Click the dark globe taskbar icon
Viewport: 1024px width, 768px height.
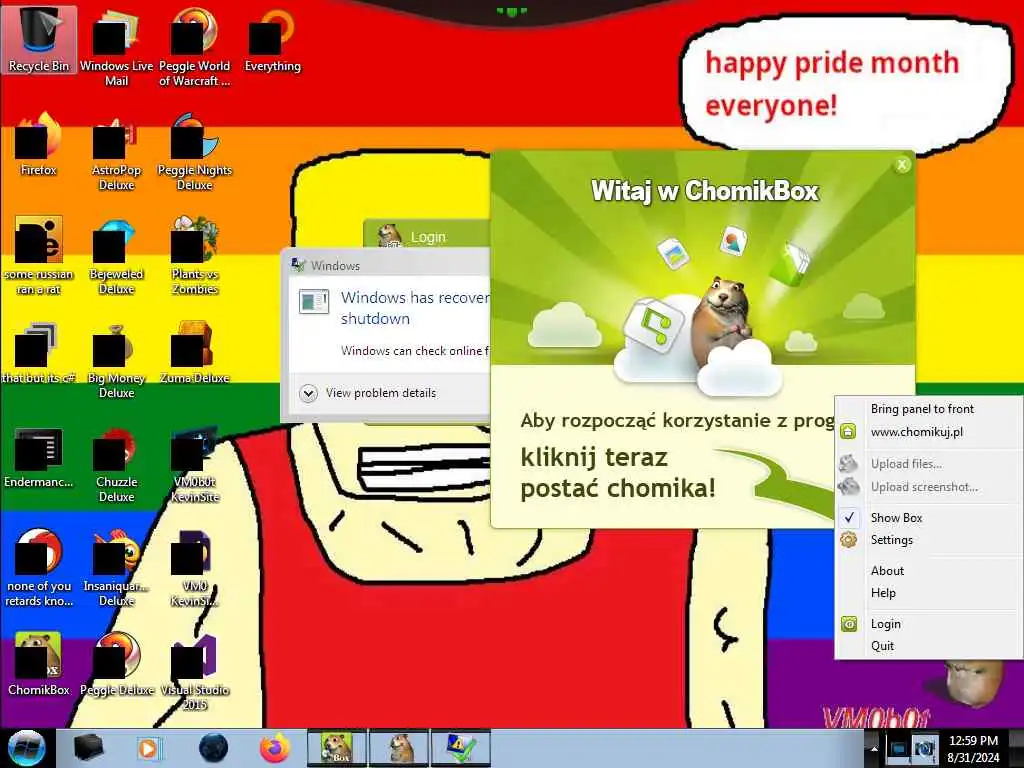(213, 748)
